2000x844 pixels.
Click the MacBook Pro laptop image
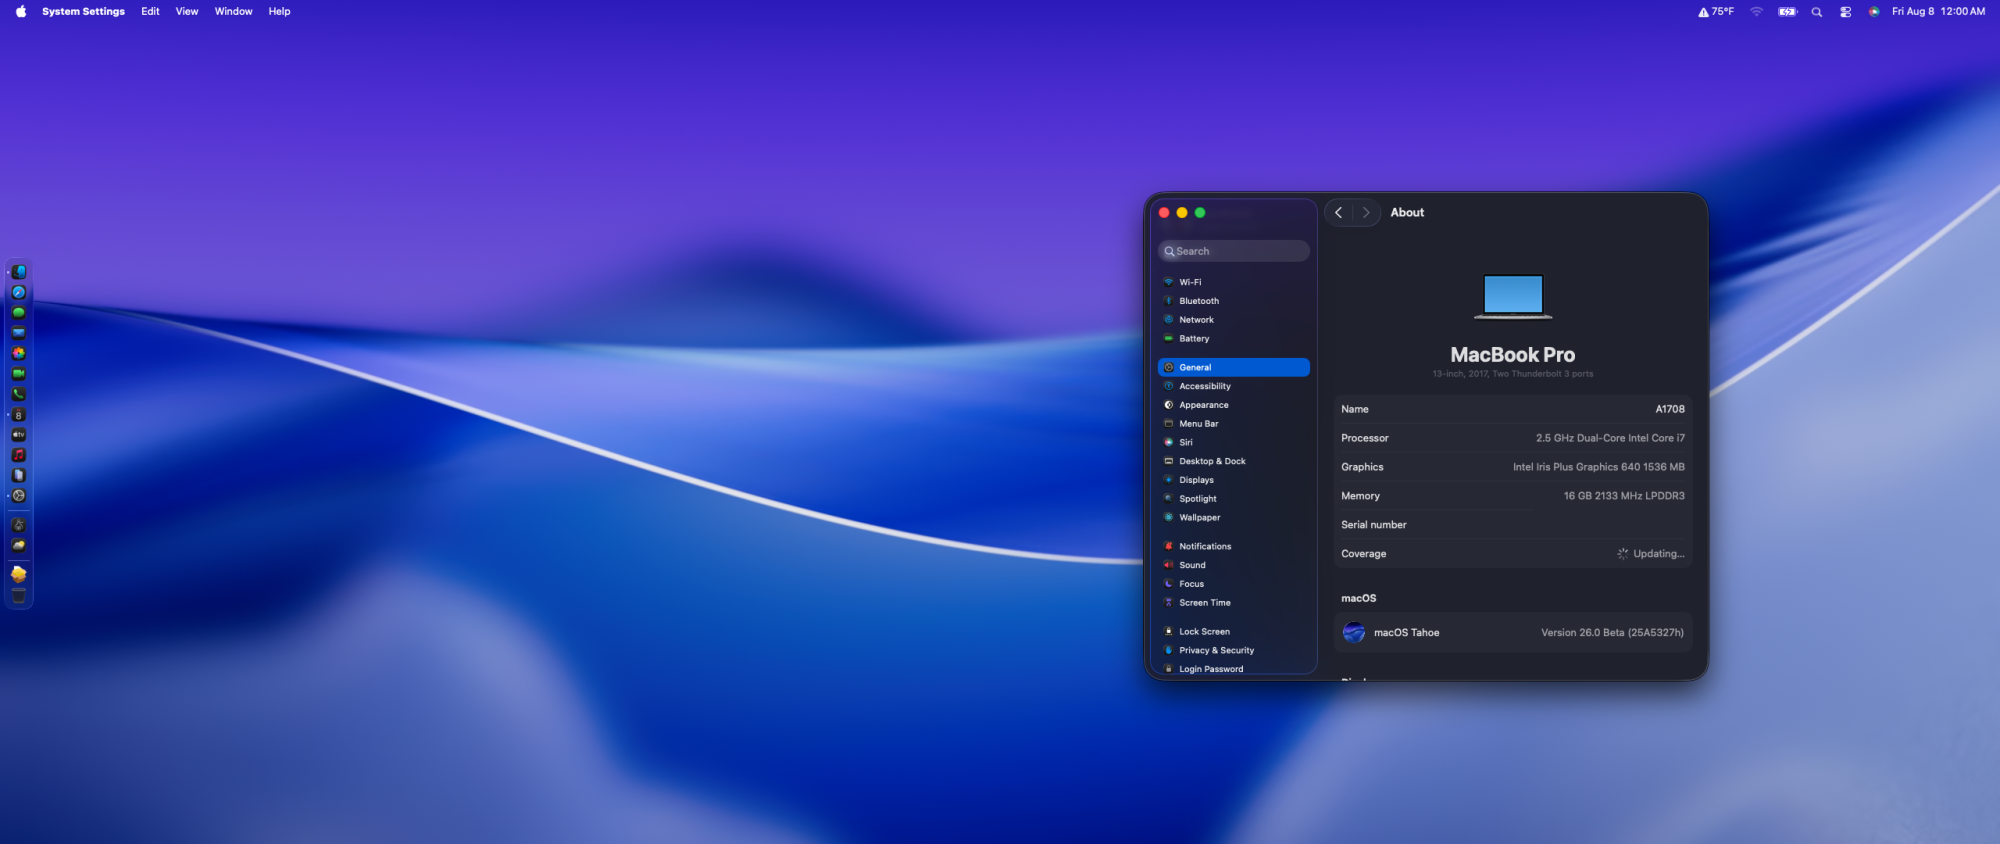click(1513, 297)
